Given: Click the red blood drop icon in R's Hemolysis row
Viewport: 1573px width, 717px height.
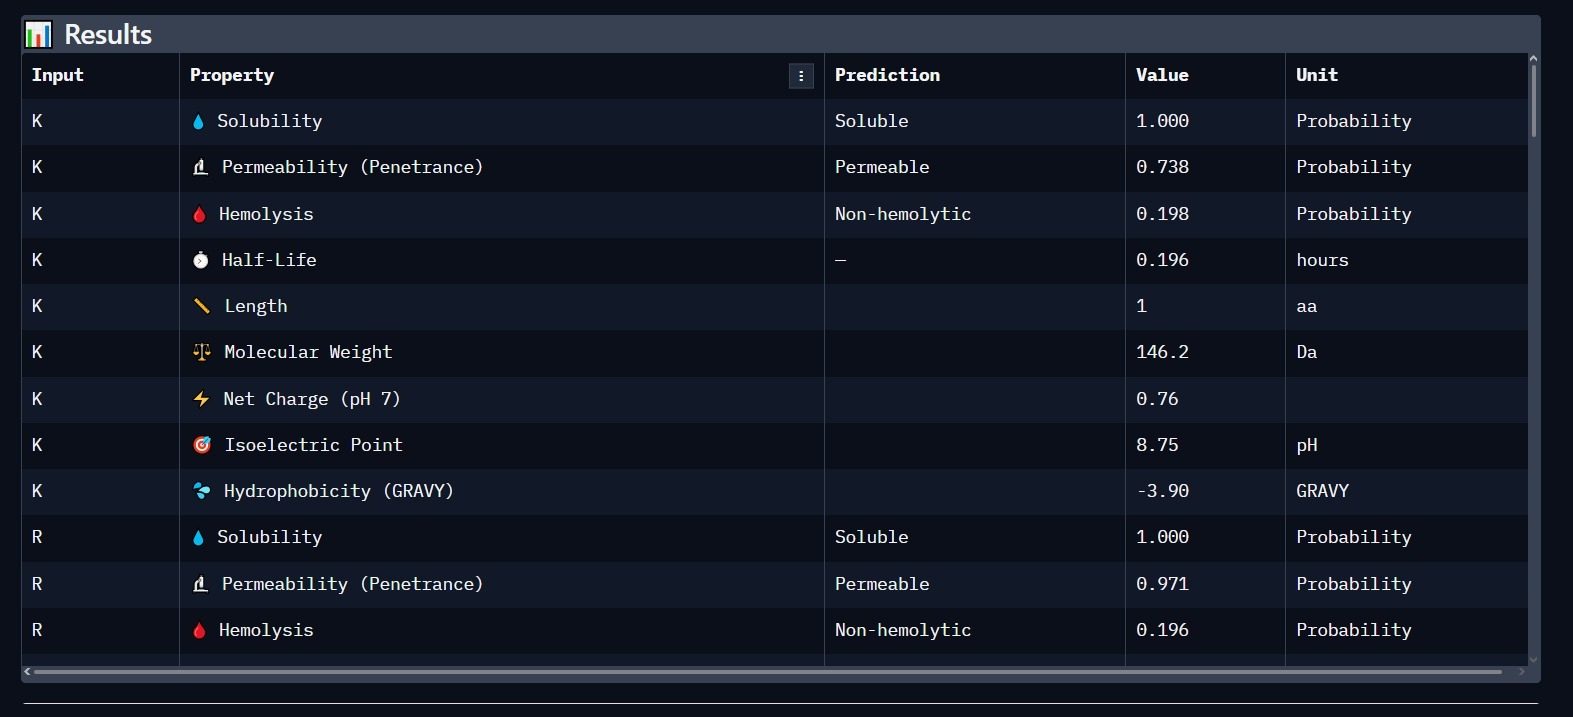Looking at the screenshot, I should pos(199,630).
